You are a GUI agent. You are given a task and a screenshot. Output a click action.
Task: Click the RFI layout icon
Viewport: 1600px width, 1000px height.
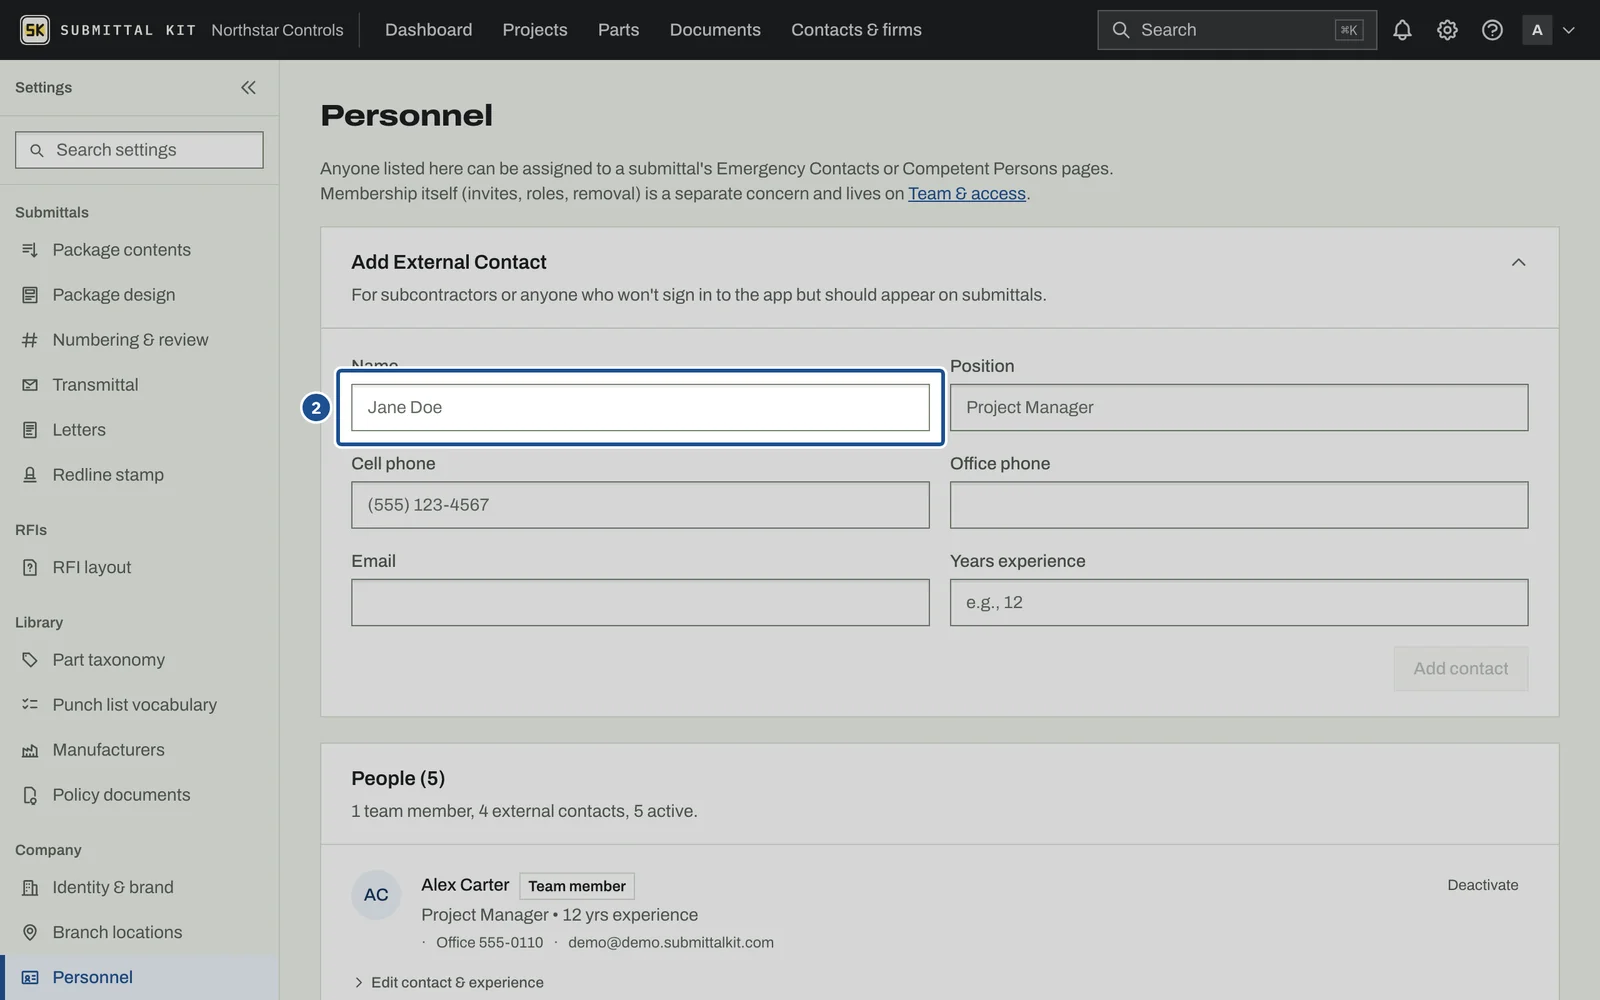(30, 567)
